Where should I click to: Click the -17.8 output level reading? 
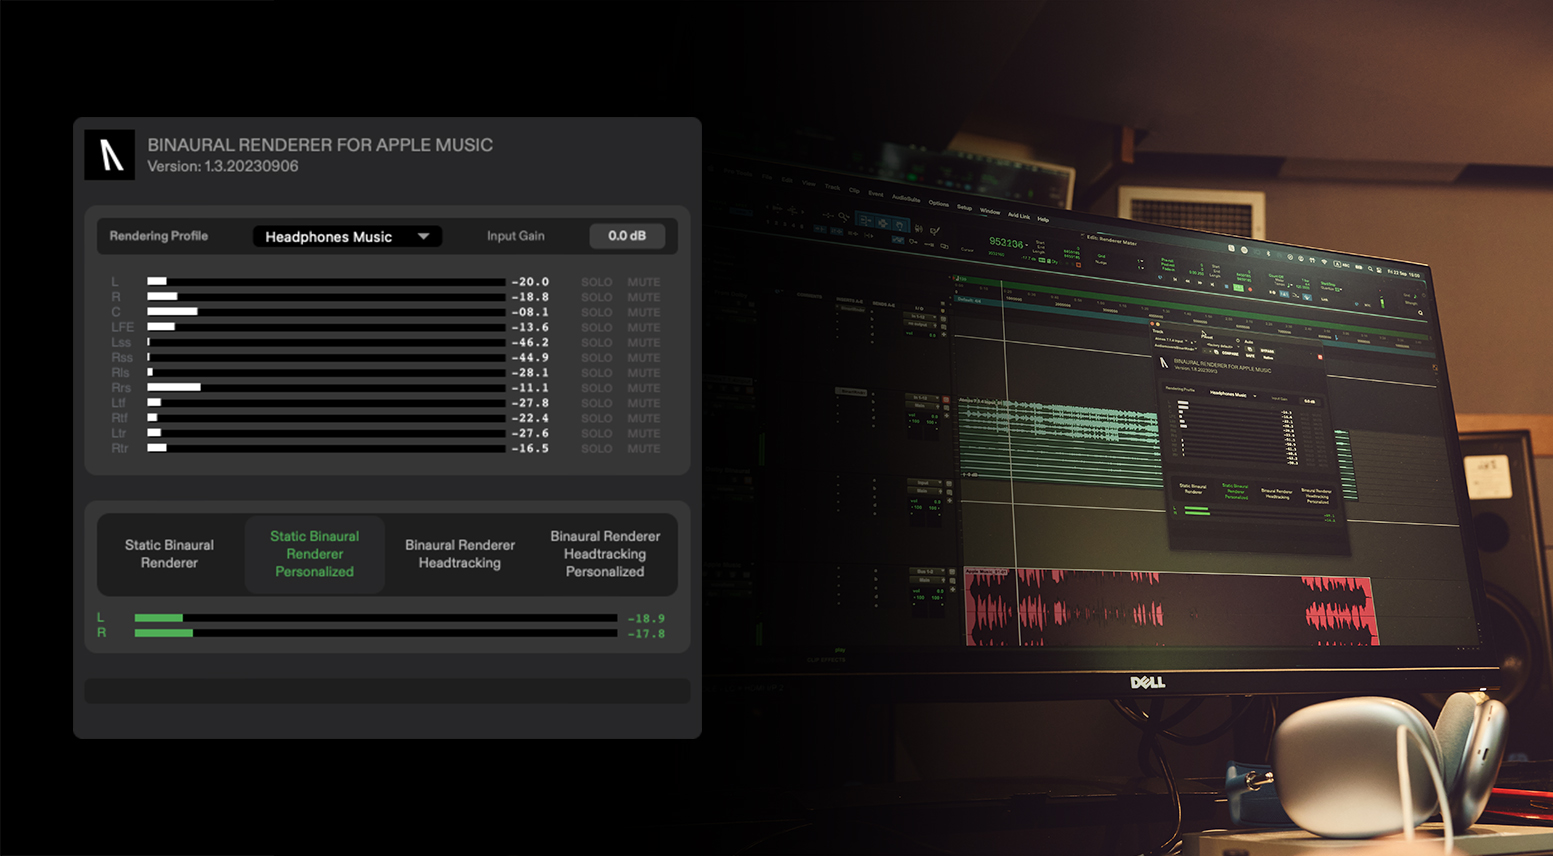click(x=646, y=633)
